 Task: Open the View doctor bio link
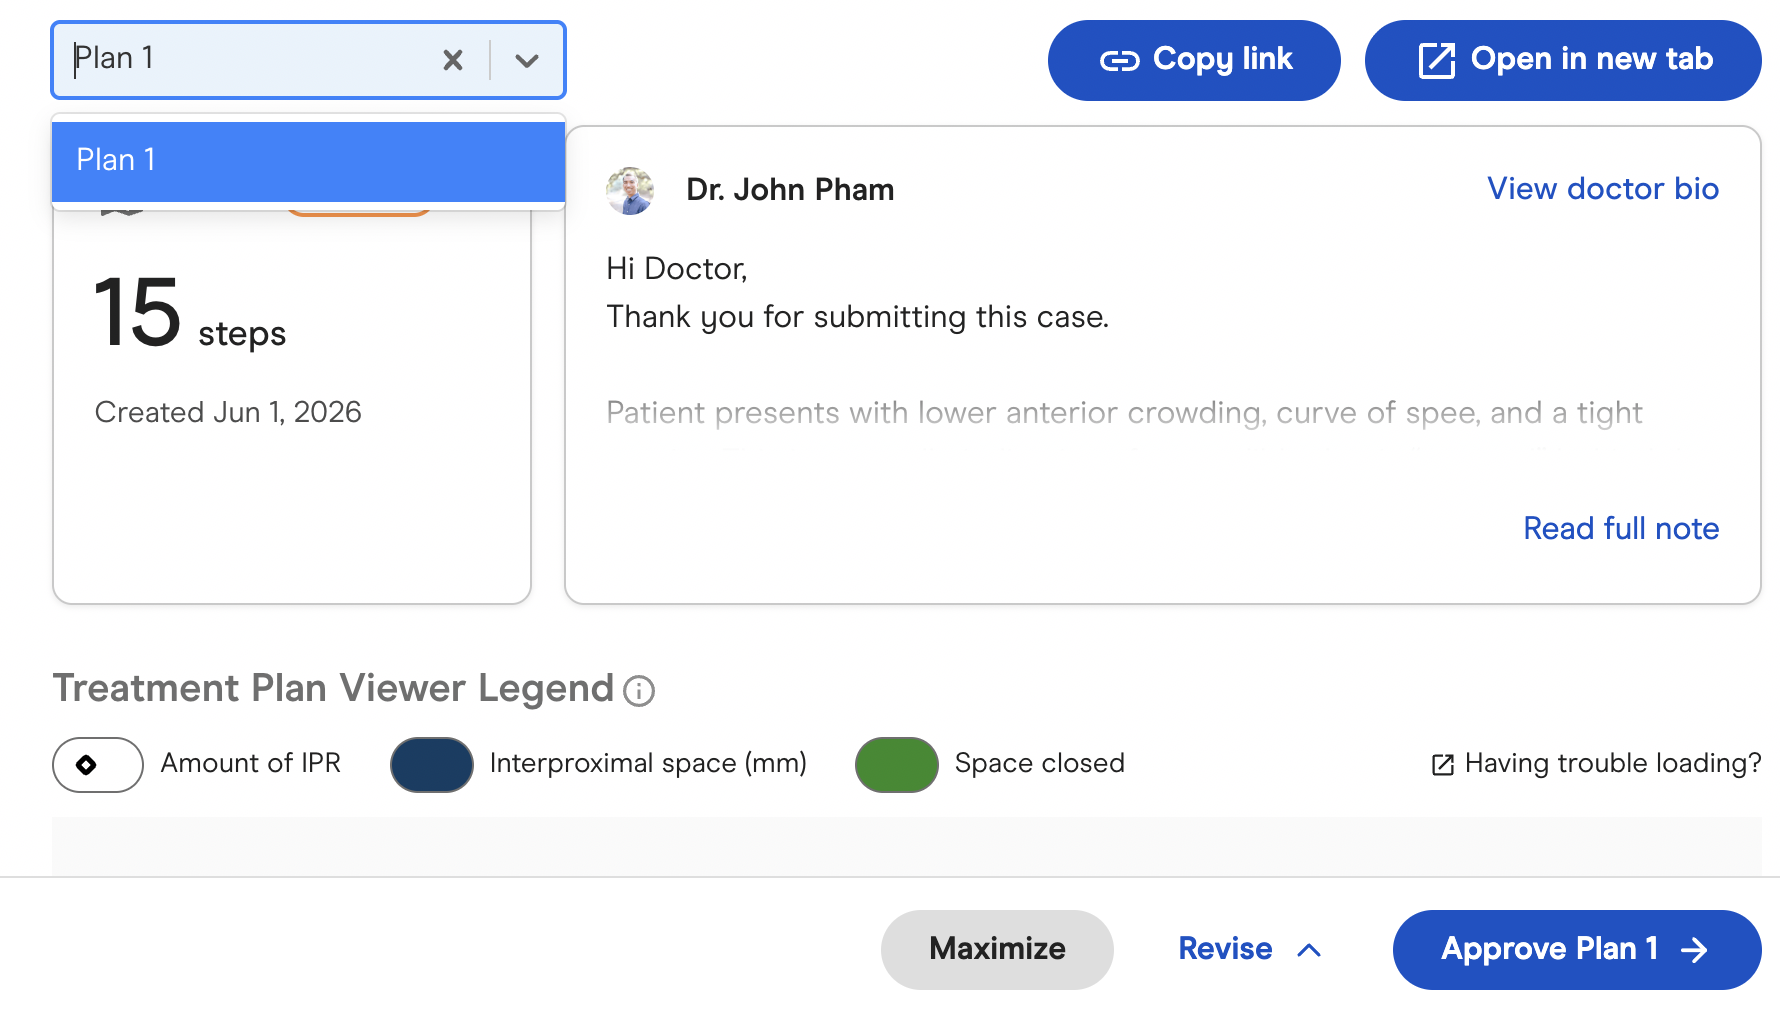pyautogui.click(x=1603, y=189)
